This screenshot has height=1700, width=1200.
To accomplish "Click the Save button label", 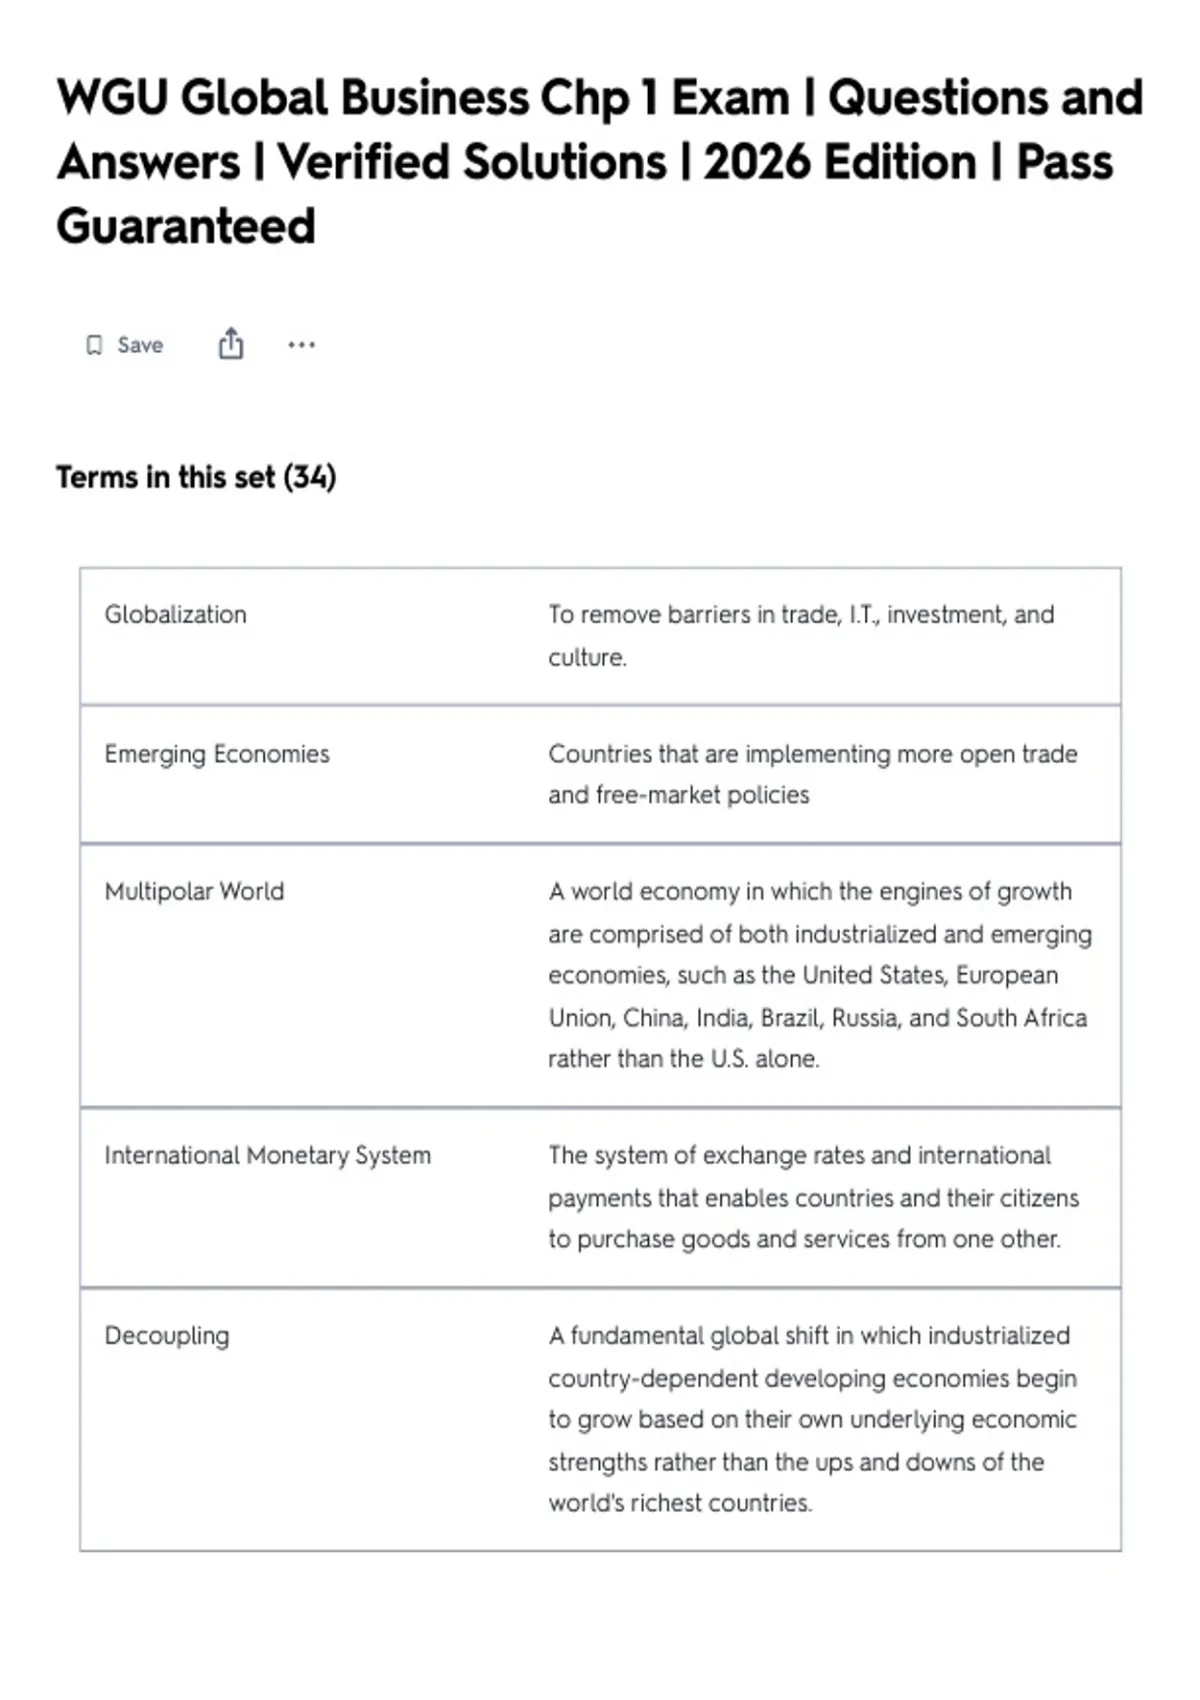I will 140,345.
